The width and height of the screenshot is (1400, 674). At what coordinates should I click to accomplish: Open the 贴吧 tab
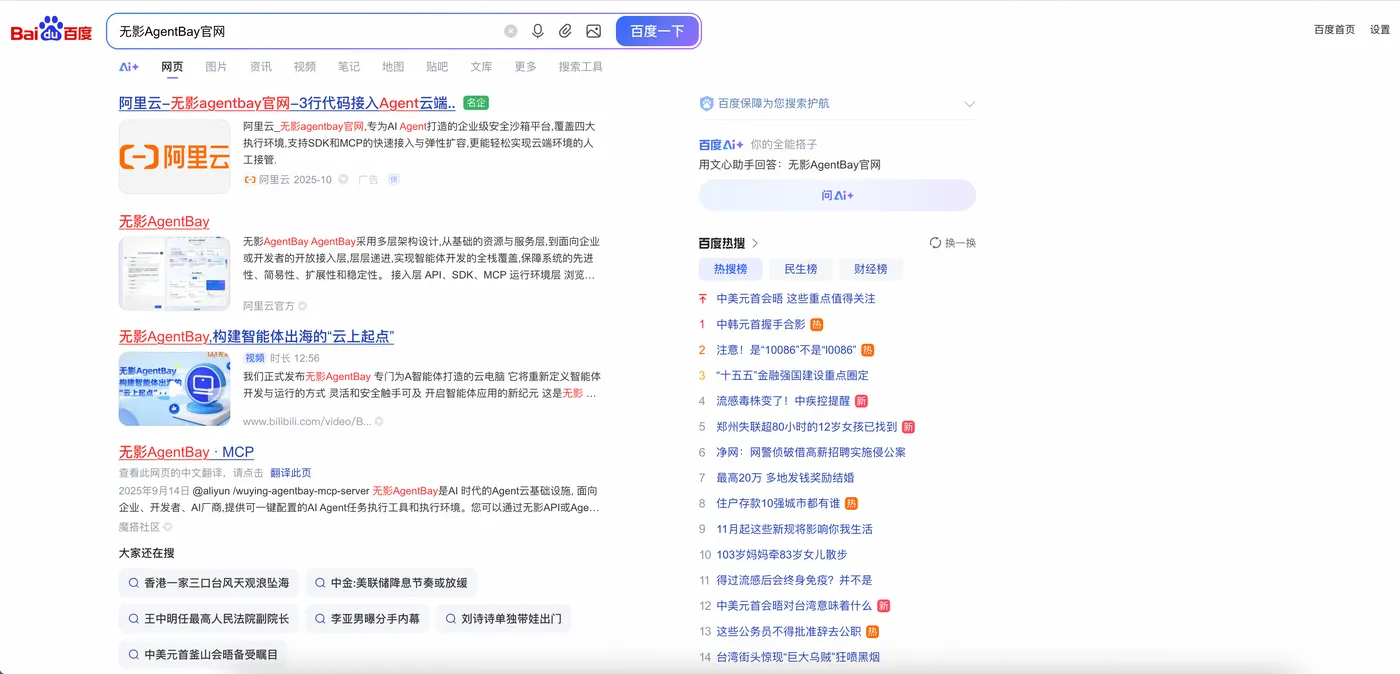tap(437, 67)
